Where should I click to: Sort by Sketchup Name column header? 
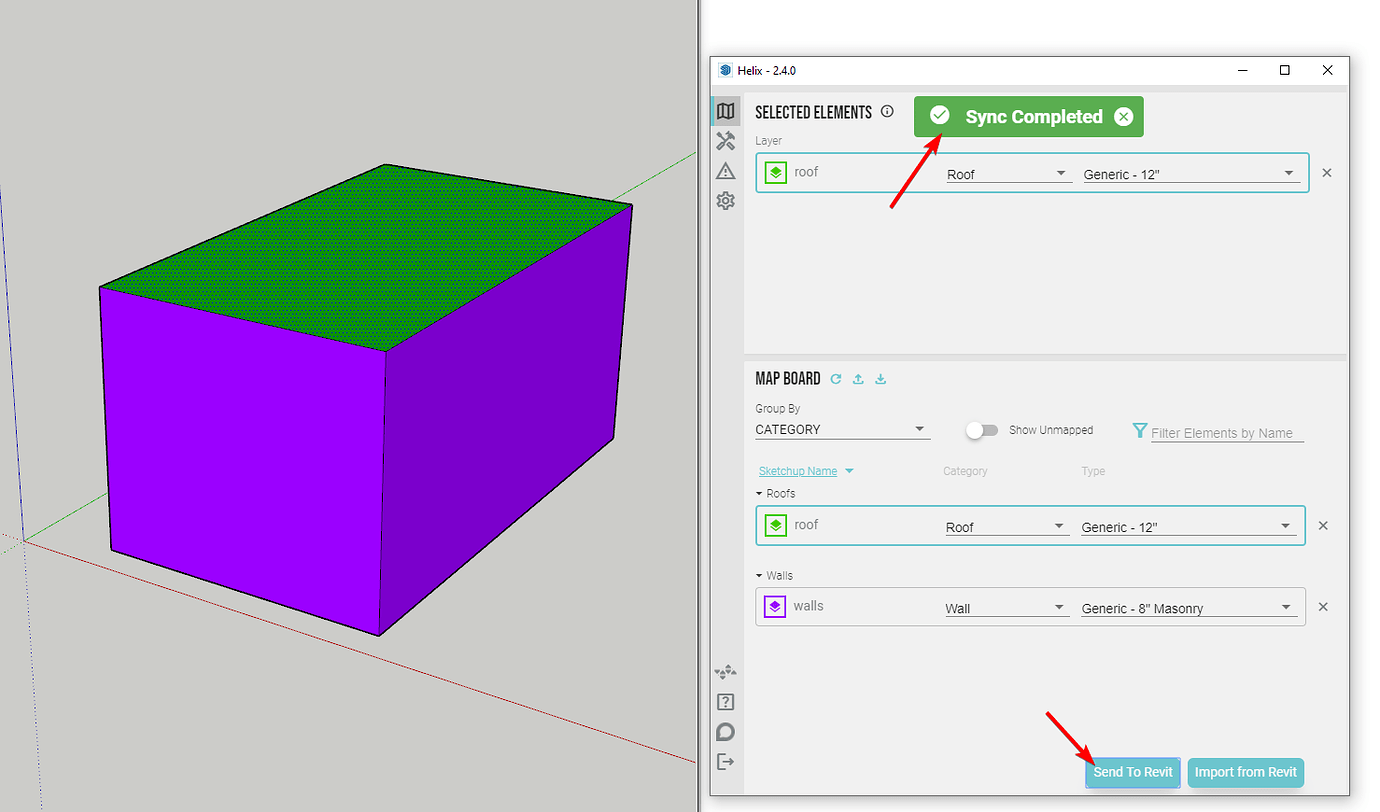click(800, 470)
